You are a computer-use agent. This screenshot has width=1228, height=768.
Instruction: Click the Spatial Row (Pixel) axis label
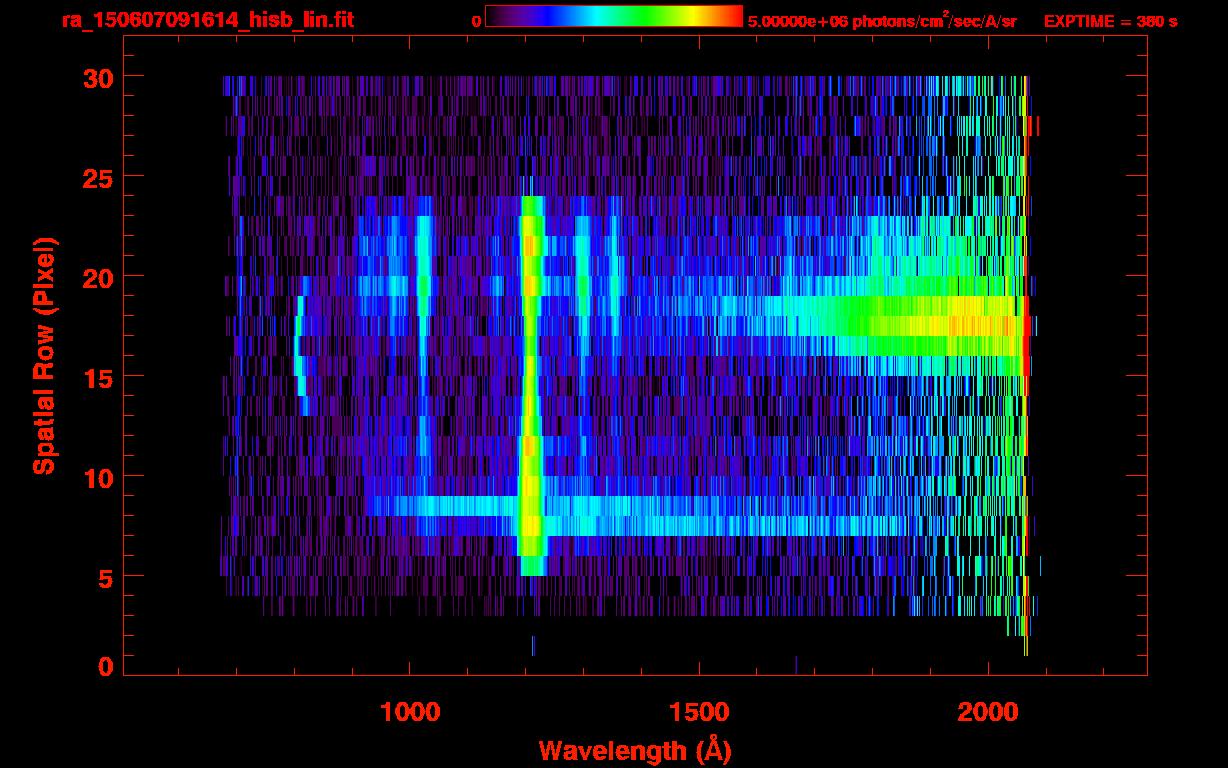point(44,355)
